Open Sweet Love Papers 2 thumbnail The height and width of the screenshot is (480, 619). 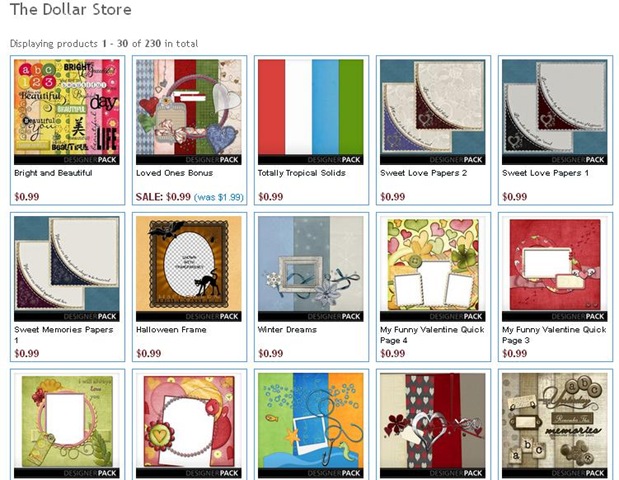(x=433, y=112)
